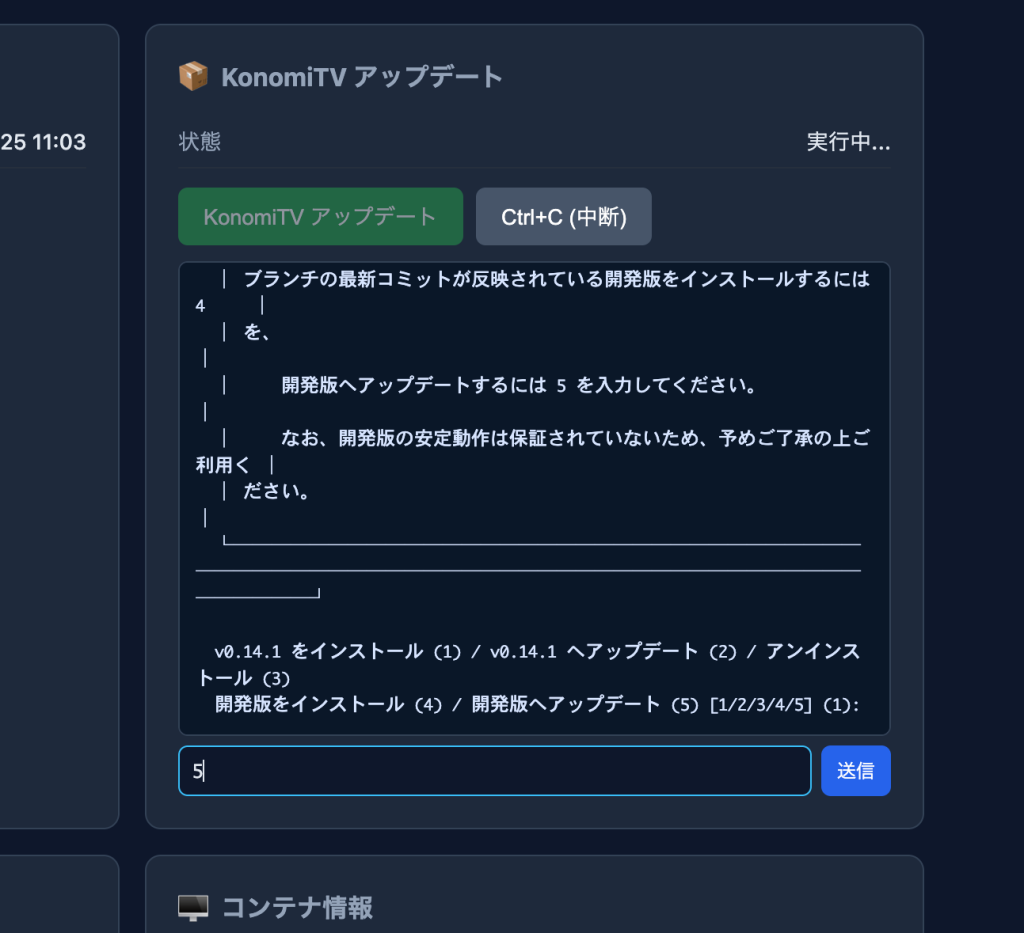Click the terminal line reading を、

click(257, 332)
